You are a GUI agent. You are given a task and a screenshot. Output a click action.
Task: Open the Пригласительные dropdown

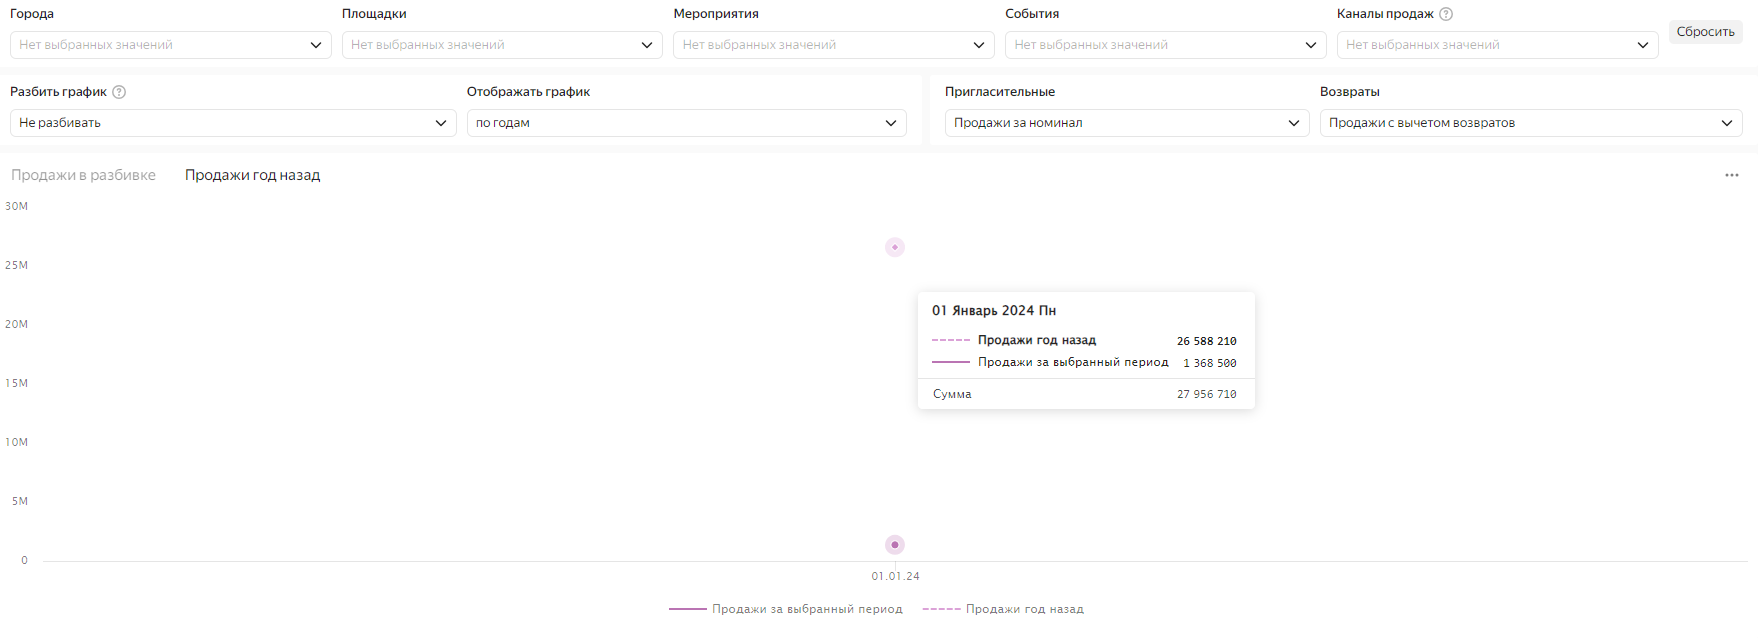[1127, 123]
